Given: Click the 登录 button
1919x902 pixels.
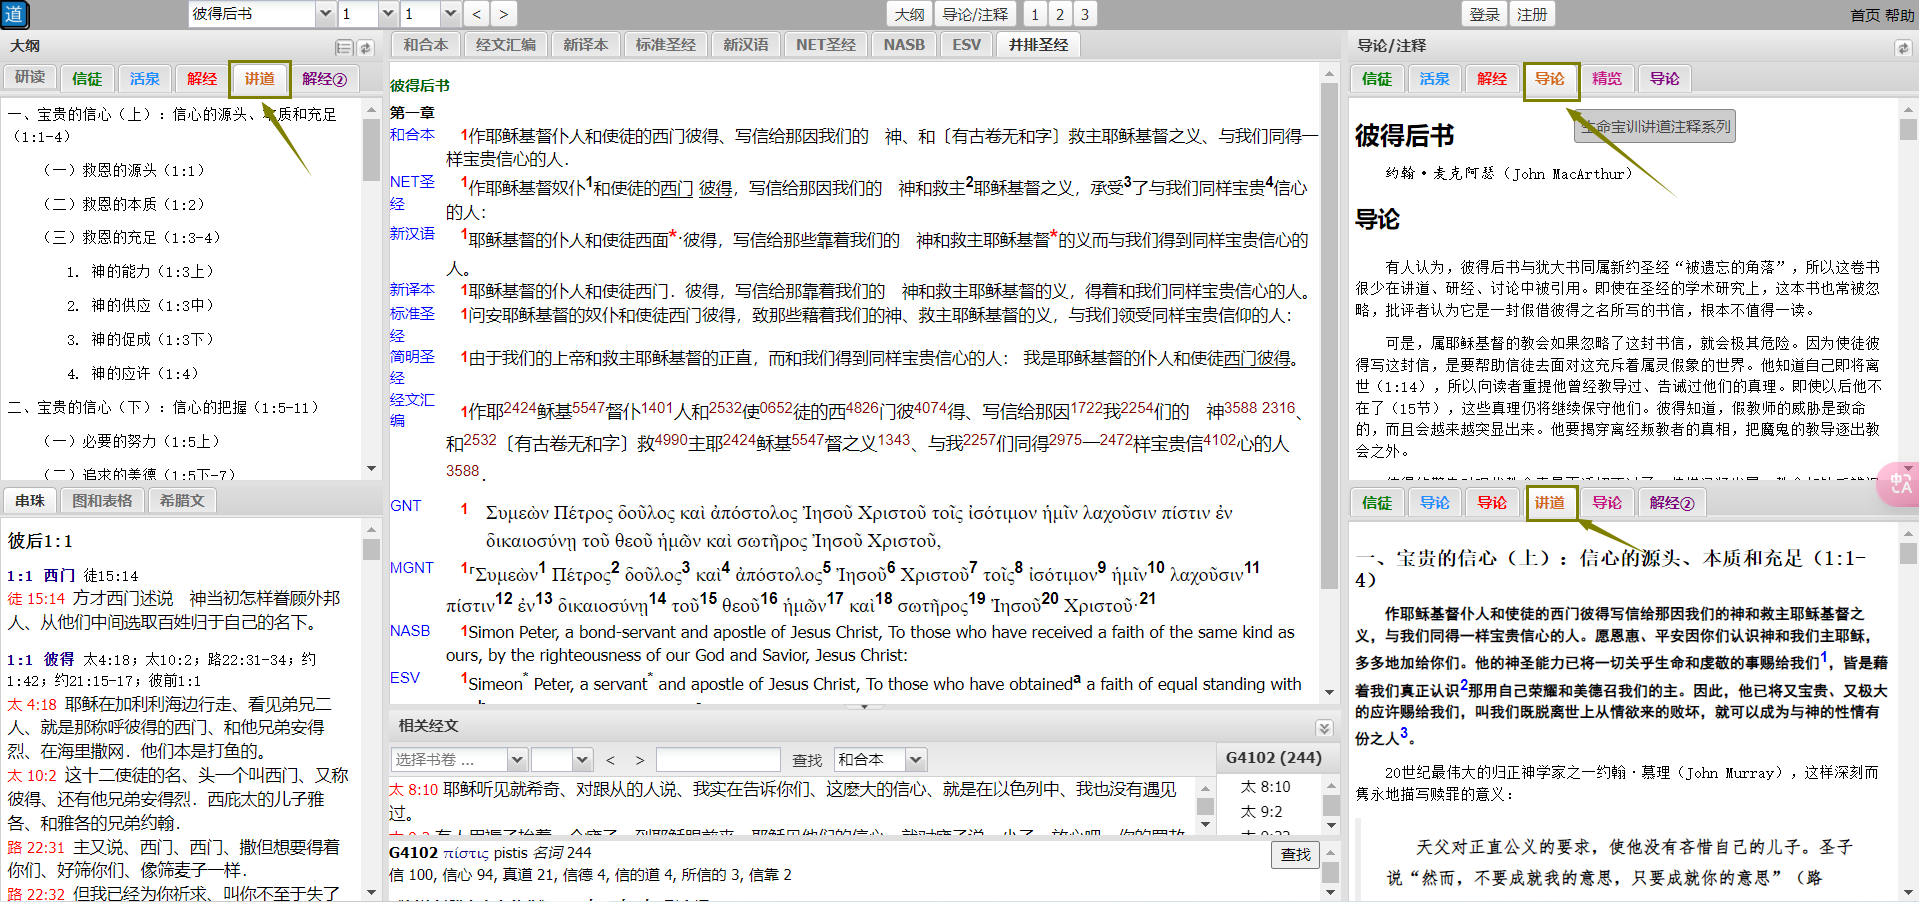Looking at the screenshot, I should 1484,14.
